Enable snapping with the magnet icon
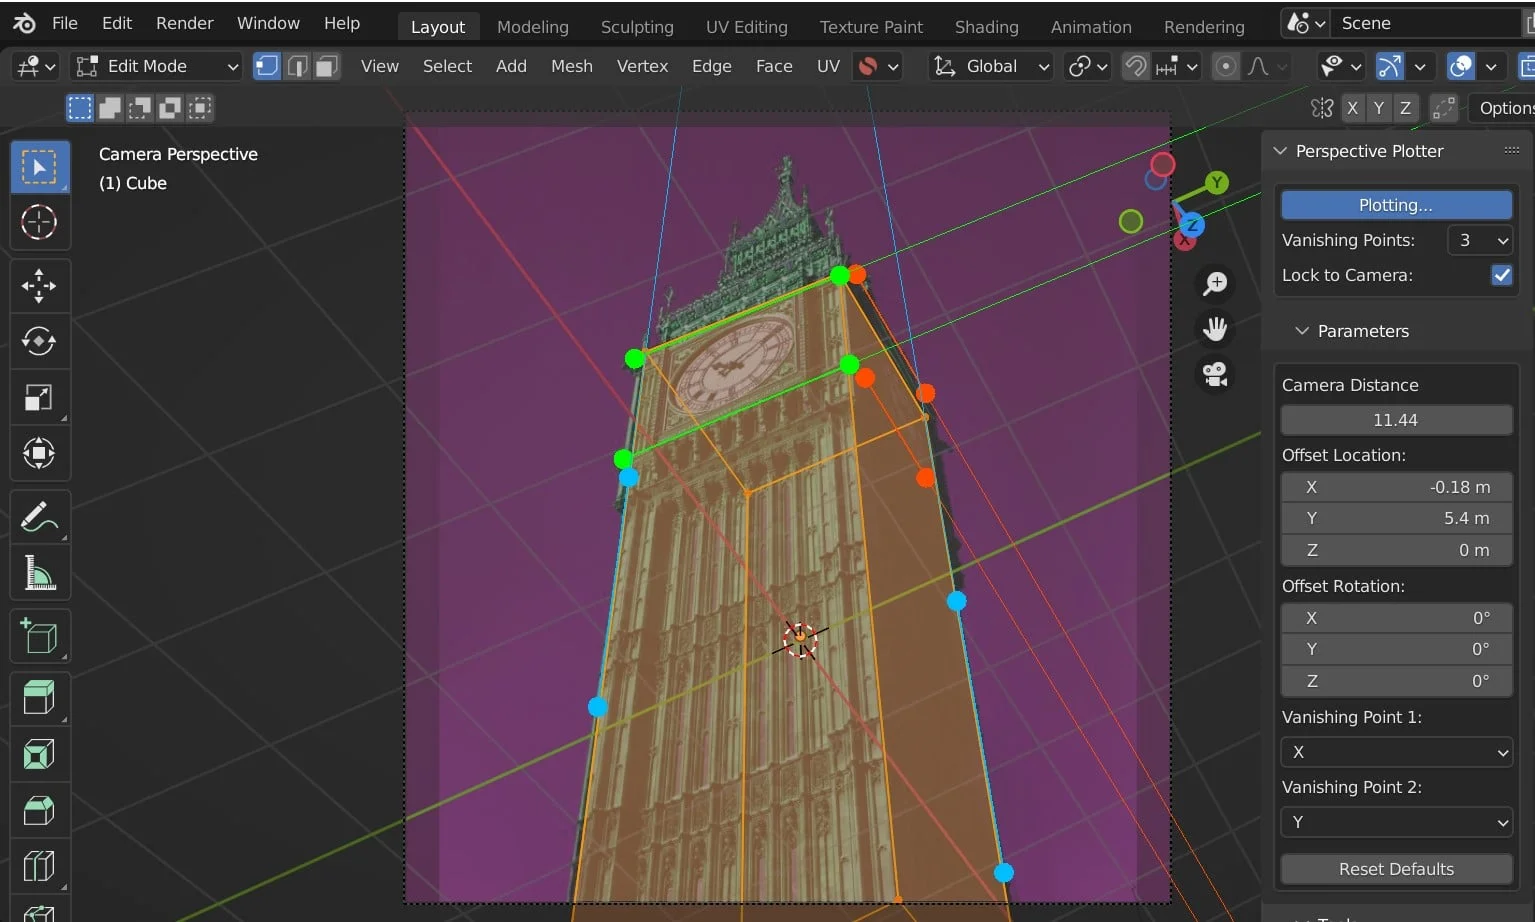Screen dimensions: 1535x922 coord(1134,66)
